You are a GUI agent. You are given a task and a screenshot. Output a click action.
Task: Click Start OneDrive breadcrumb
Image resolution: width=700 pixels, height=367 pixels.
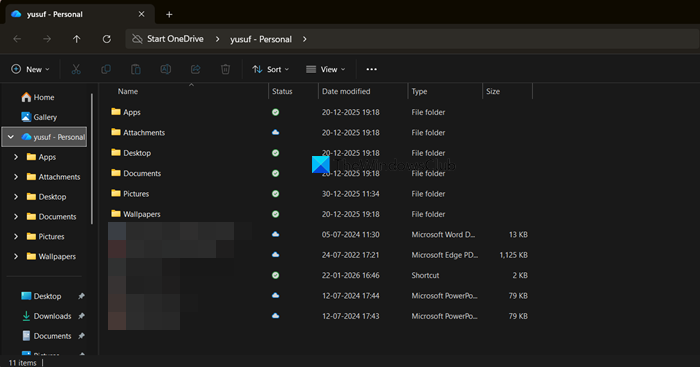[175, 39]
